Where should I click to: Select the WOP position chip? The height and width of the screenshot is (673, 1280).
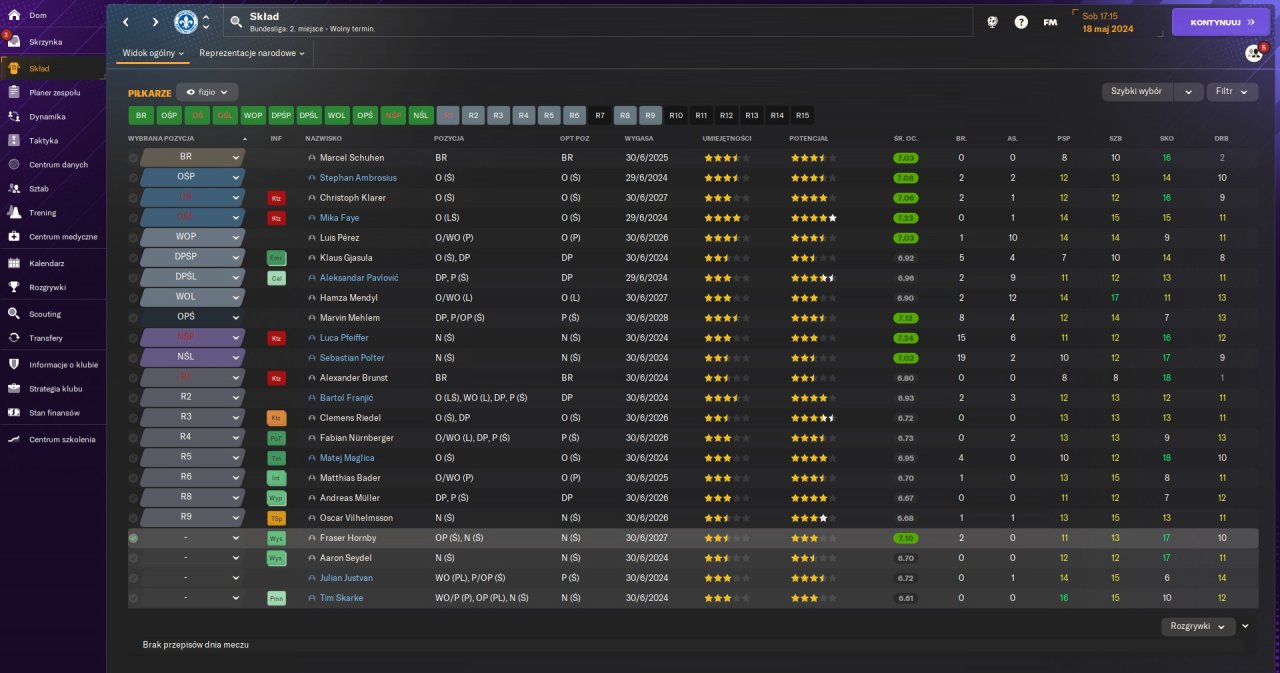pyautogui.click(x=253, y=115)
